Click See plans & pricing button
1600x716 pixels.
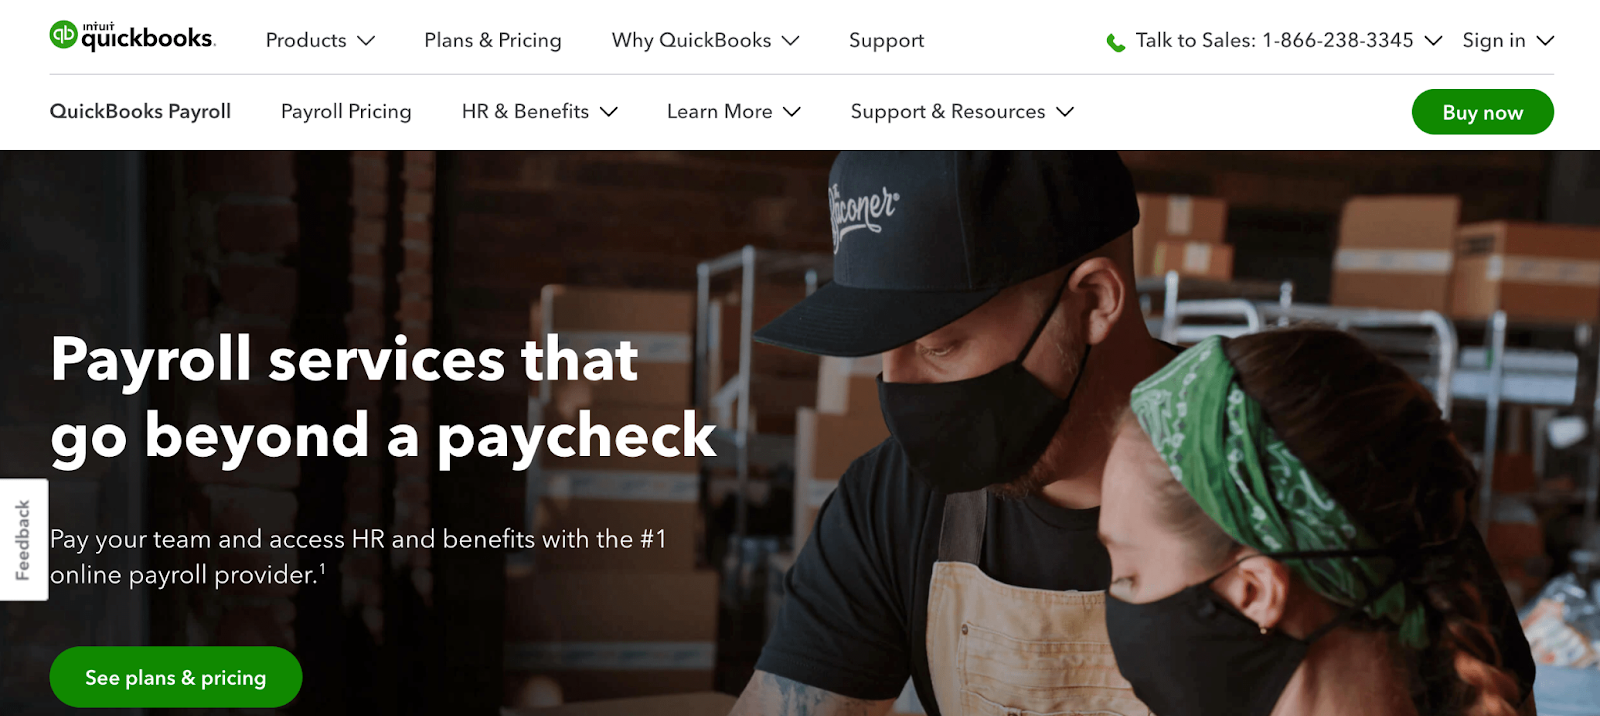[x=176, y=677]
